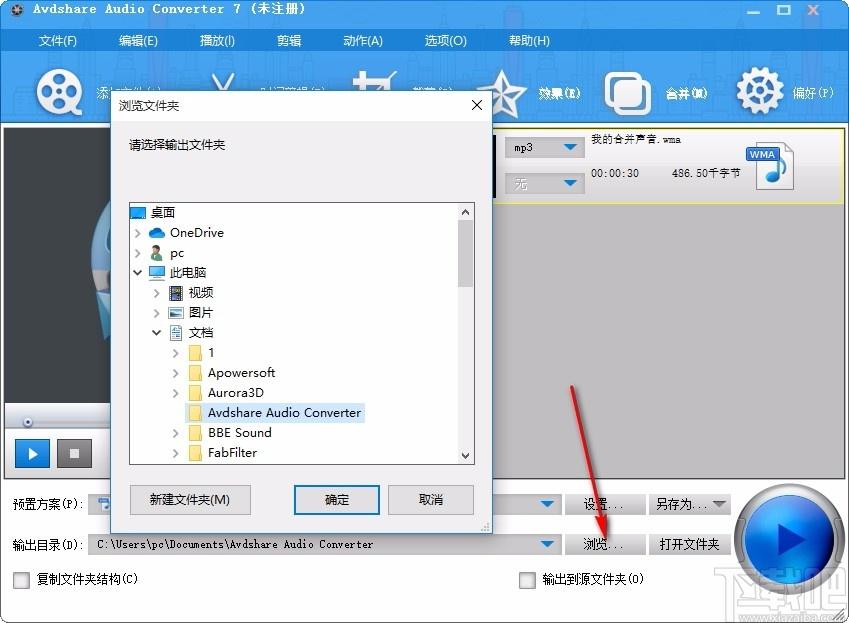This screenshot has width=849, height=623.
Task: Open the 另存为 dropdown button
Action: click(689, 504)
